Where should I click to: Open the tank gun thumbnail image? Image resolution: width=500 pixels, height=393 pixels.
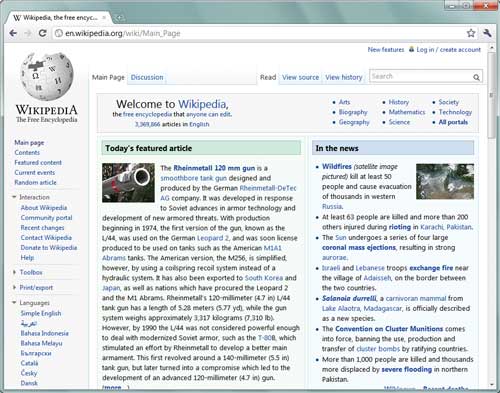click(x=128, y=182)
